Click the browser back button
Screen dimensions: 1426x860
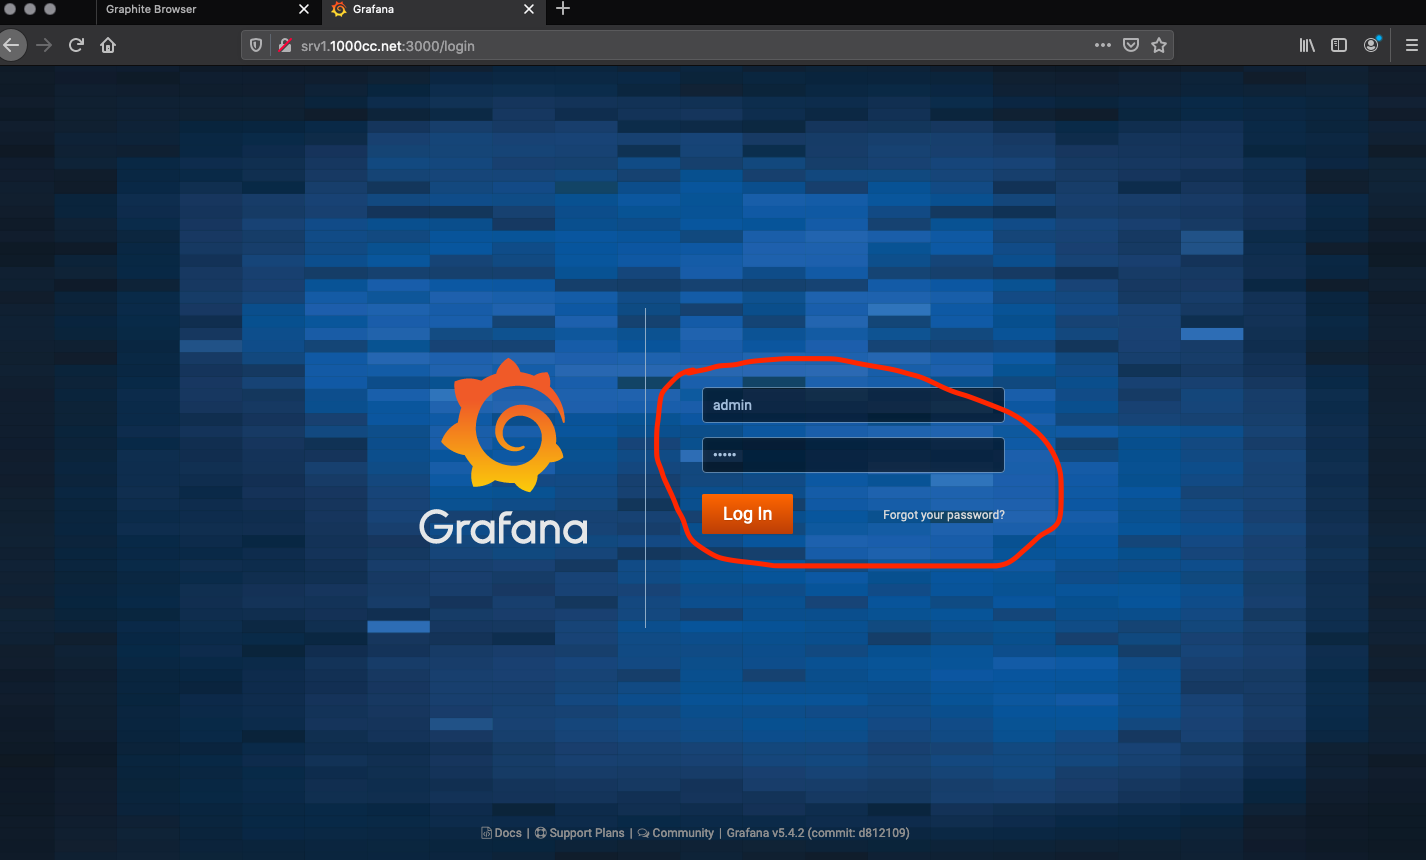pyautogui.click(x=11, y=45)
